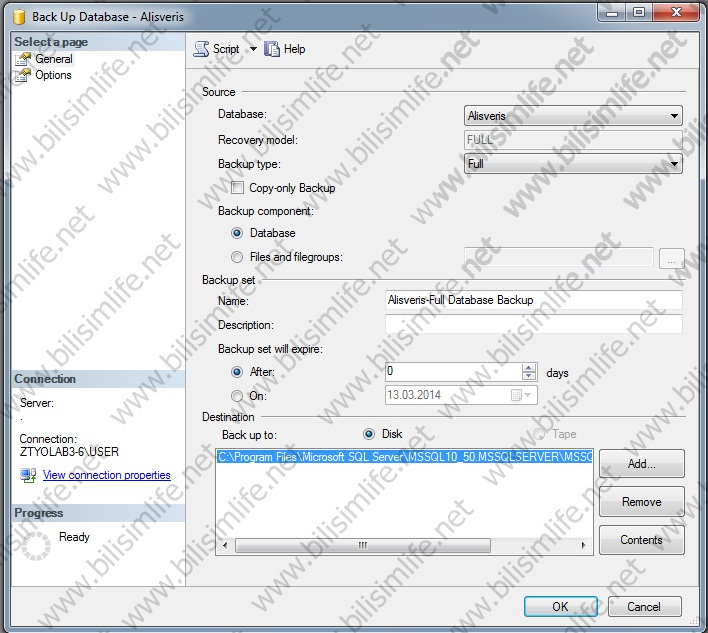
Task: Click the Options page icon
Action: point(24,75)
